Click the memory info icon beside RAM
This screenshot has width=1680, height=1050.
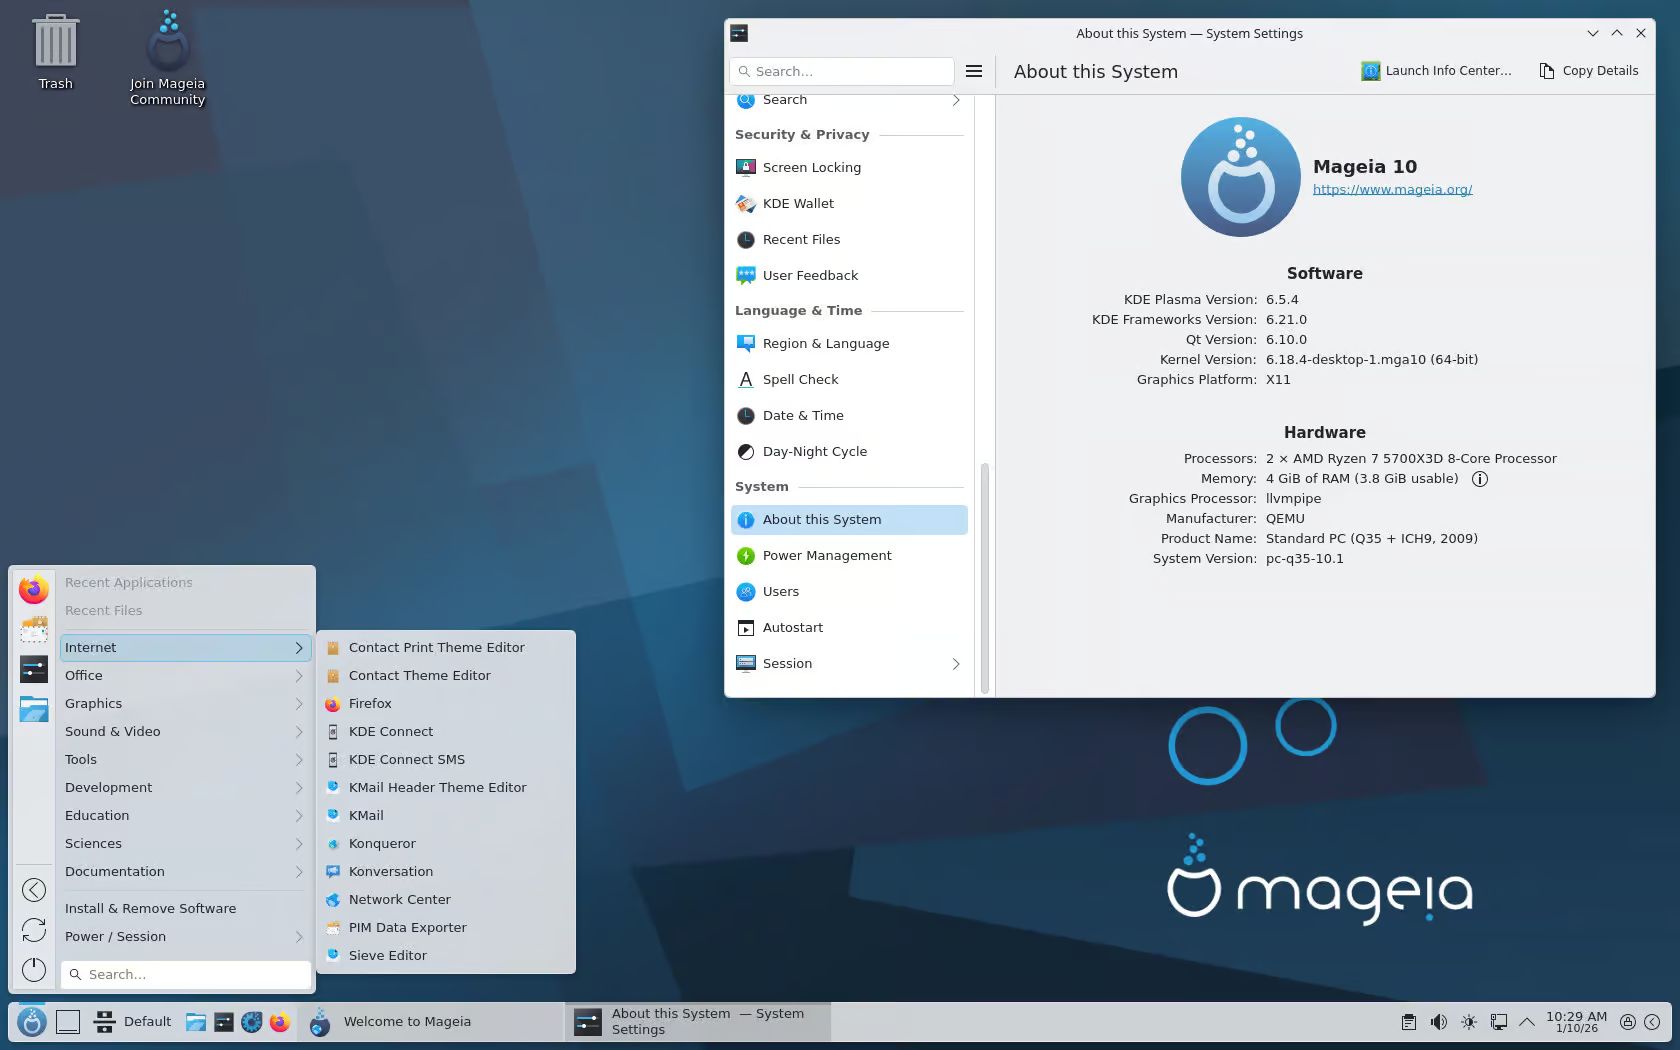coord(1479,479)
